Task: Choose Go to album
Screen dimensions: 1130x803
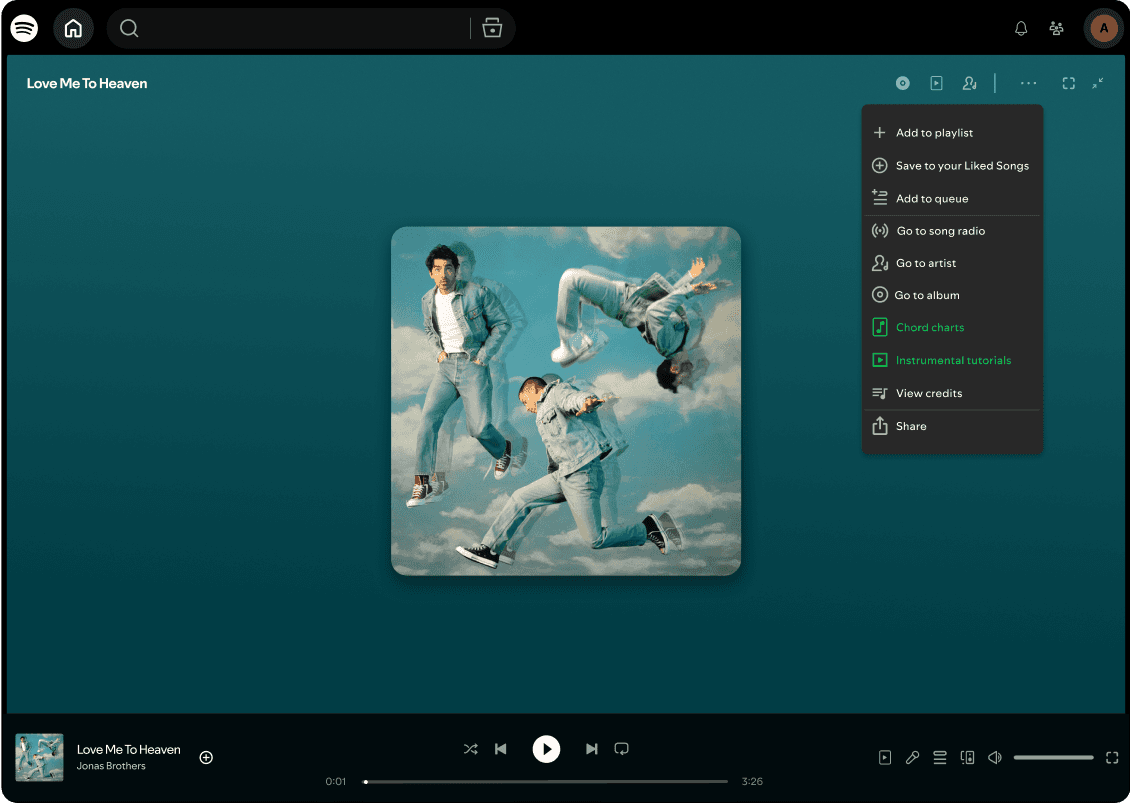Action: (x=952, y=295)
